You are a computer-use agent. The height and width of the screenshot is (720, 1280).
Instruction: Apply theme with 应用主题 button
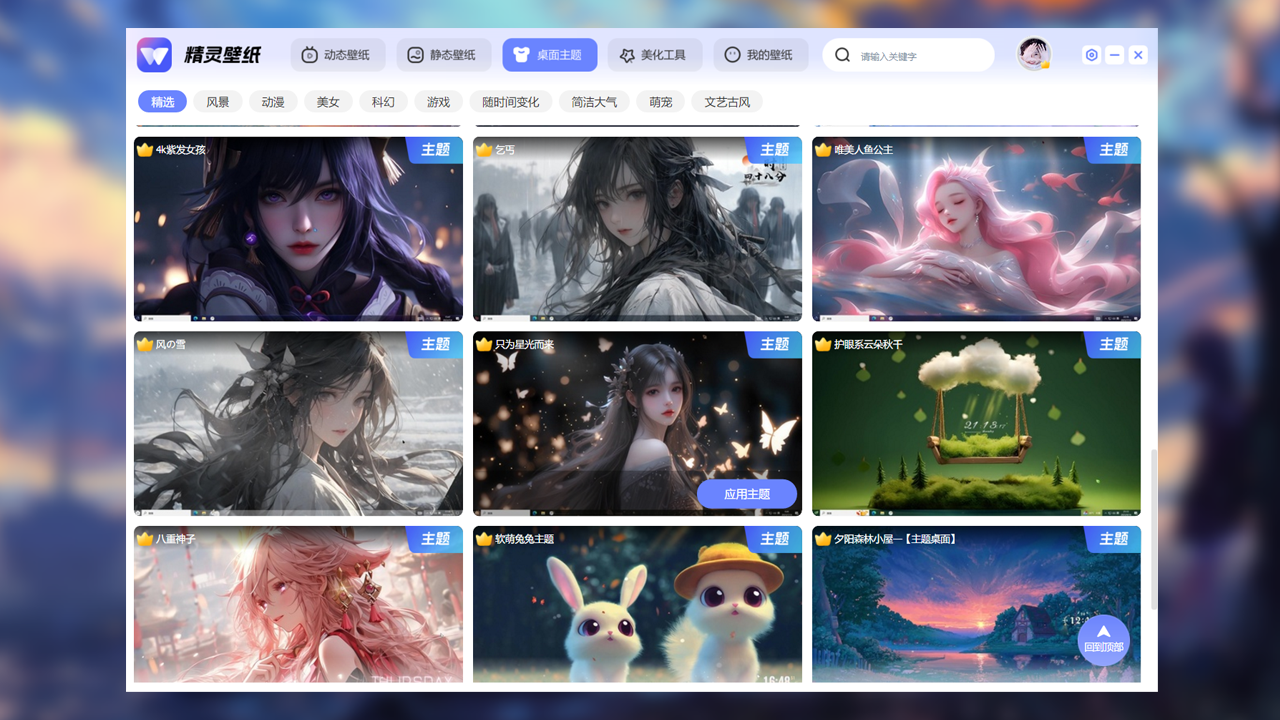[x=747, y=494]
